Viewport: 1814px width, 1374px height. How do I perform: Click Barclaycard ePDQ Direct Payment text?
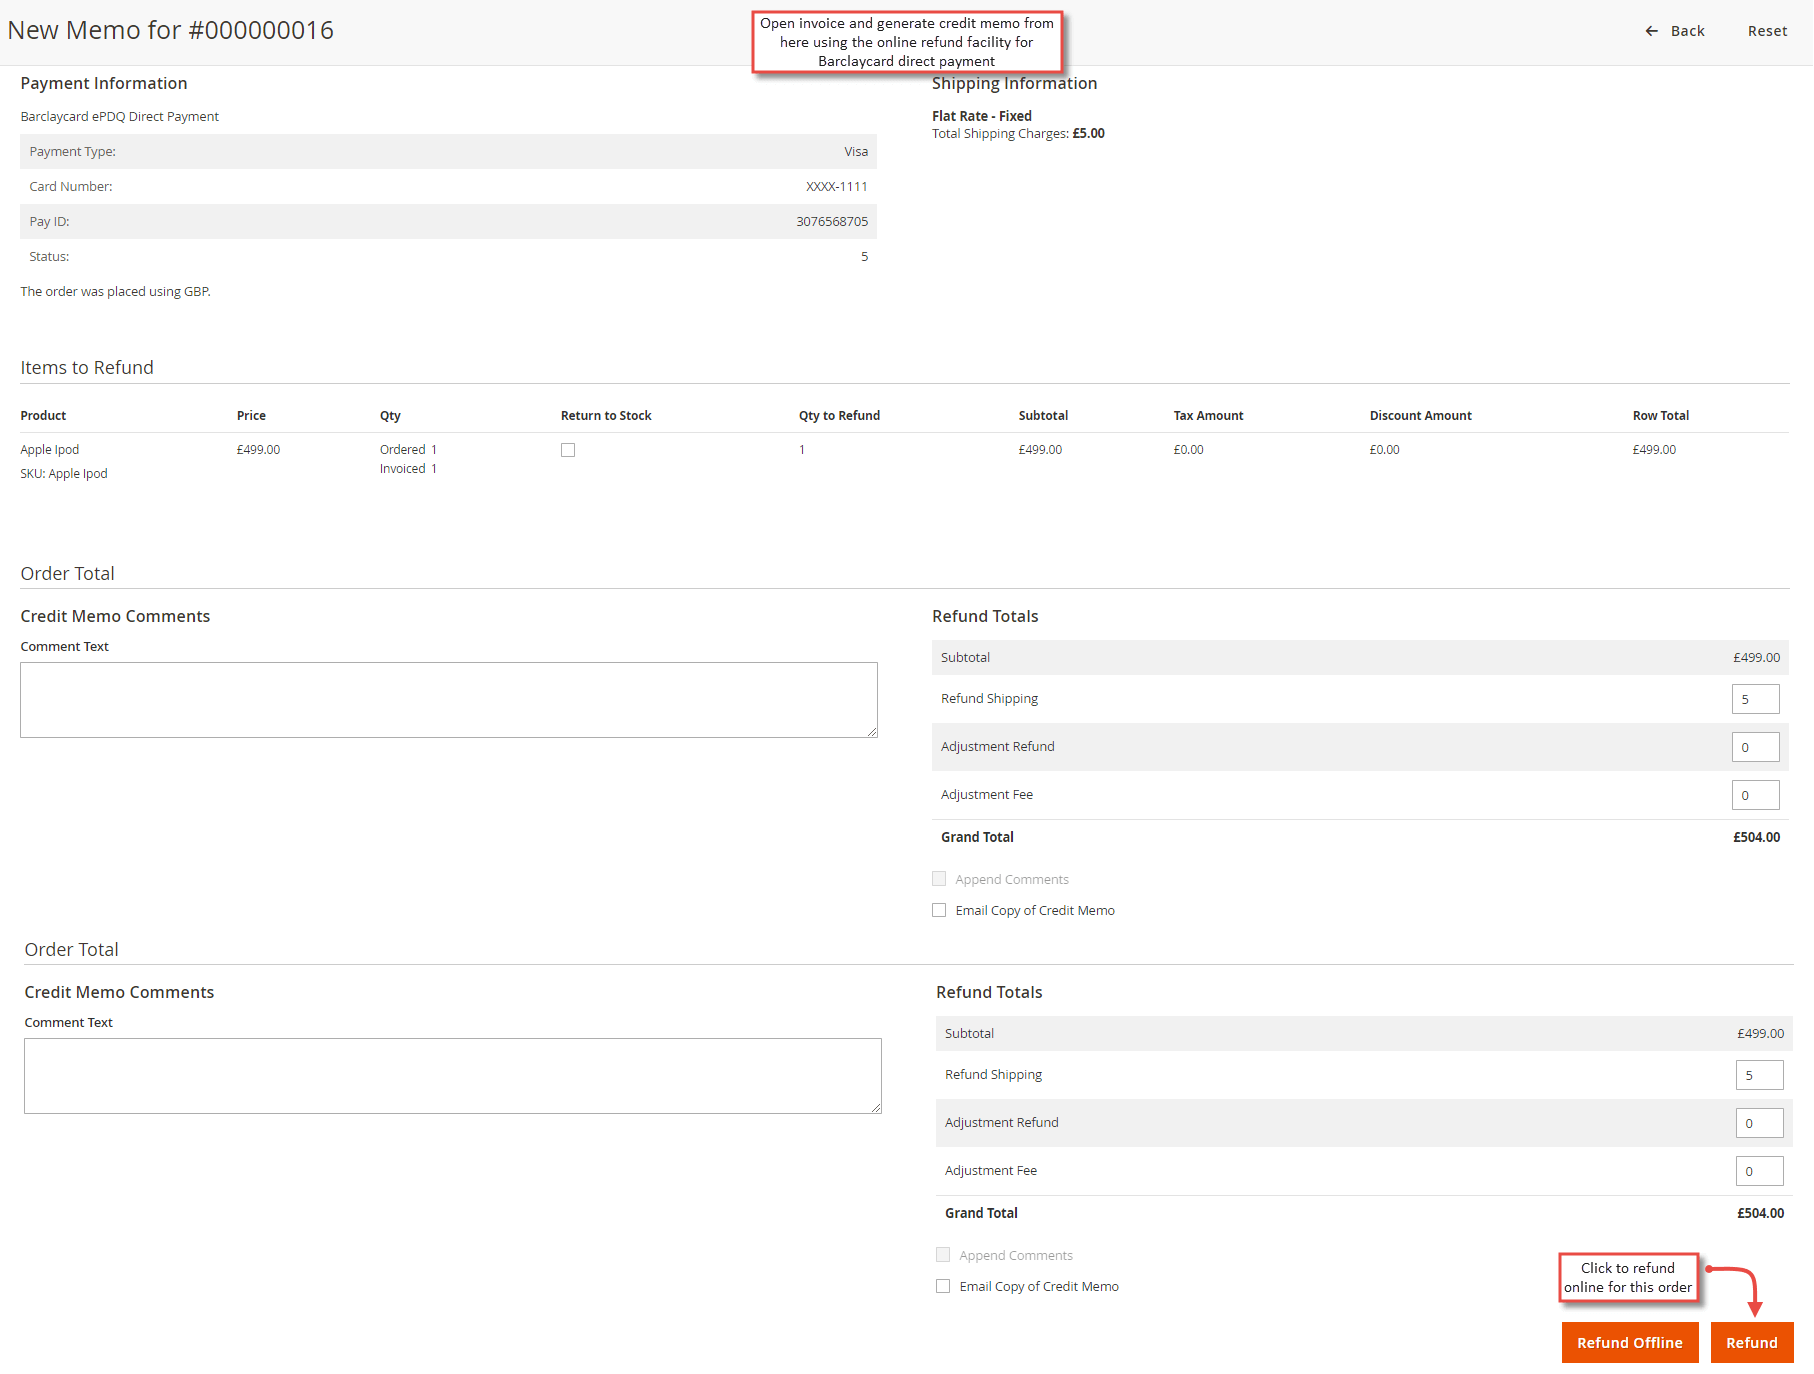pyautogui.click(x=120, y=117)
